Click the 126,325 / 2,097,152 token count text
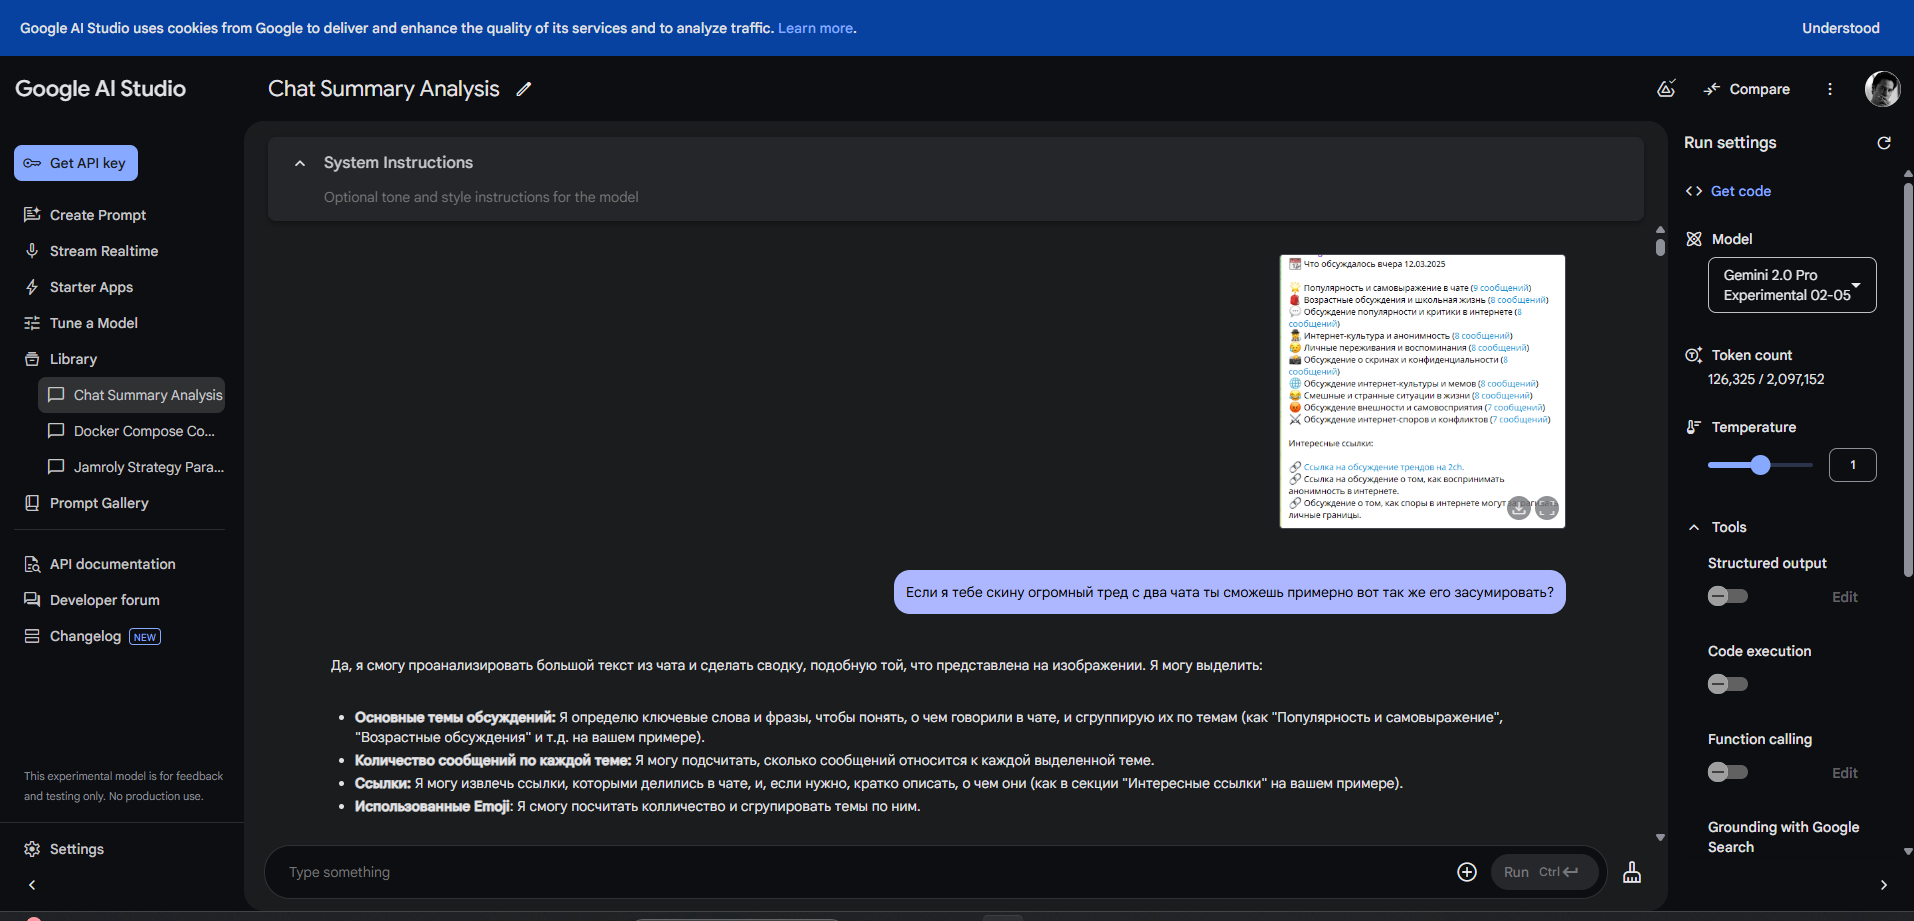 point(1766,379)
